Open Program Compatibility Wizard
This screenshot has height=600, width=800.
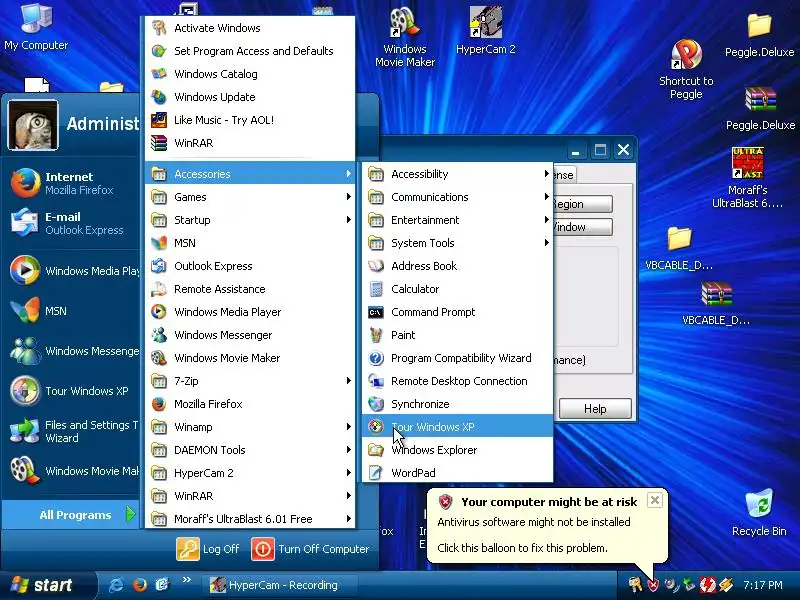pos(457,358)
